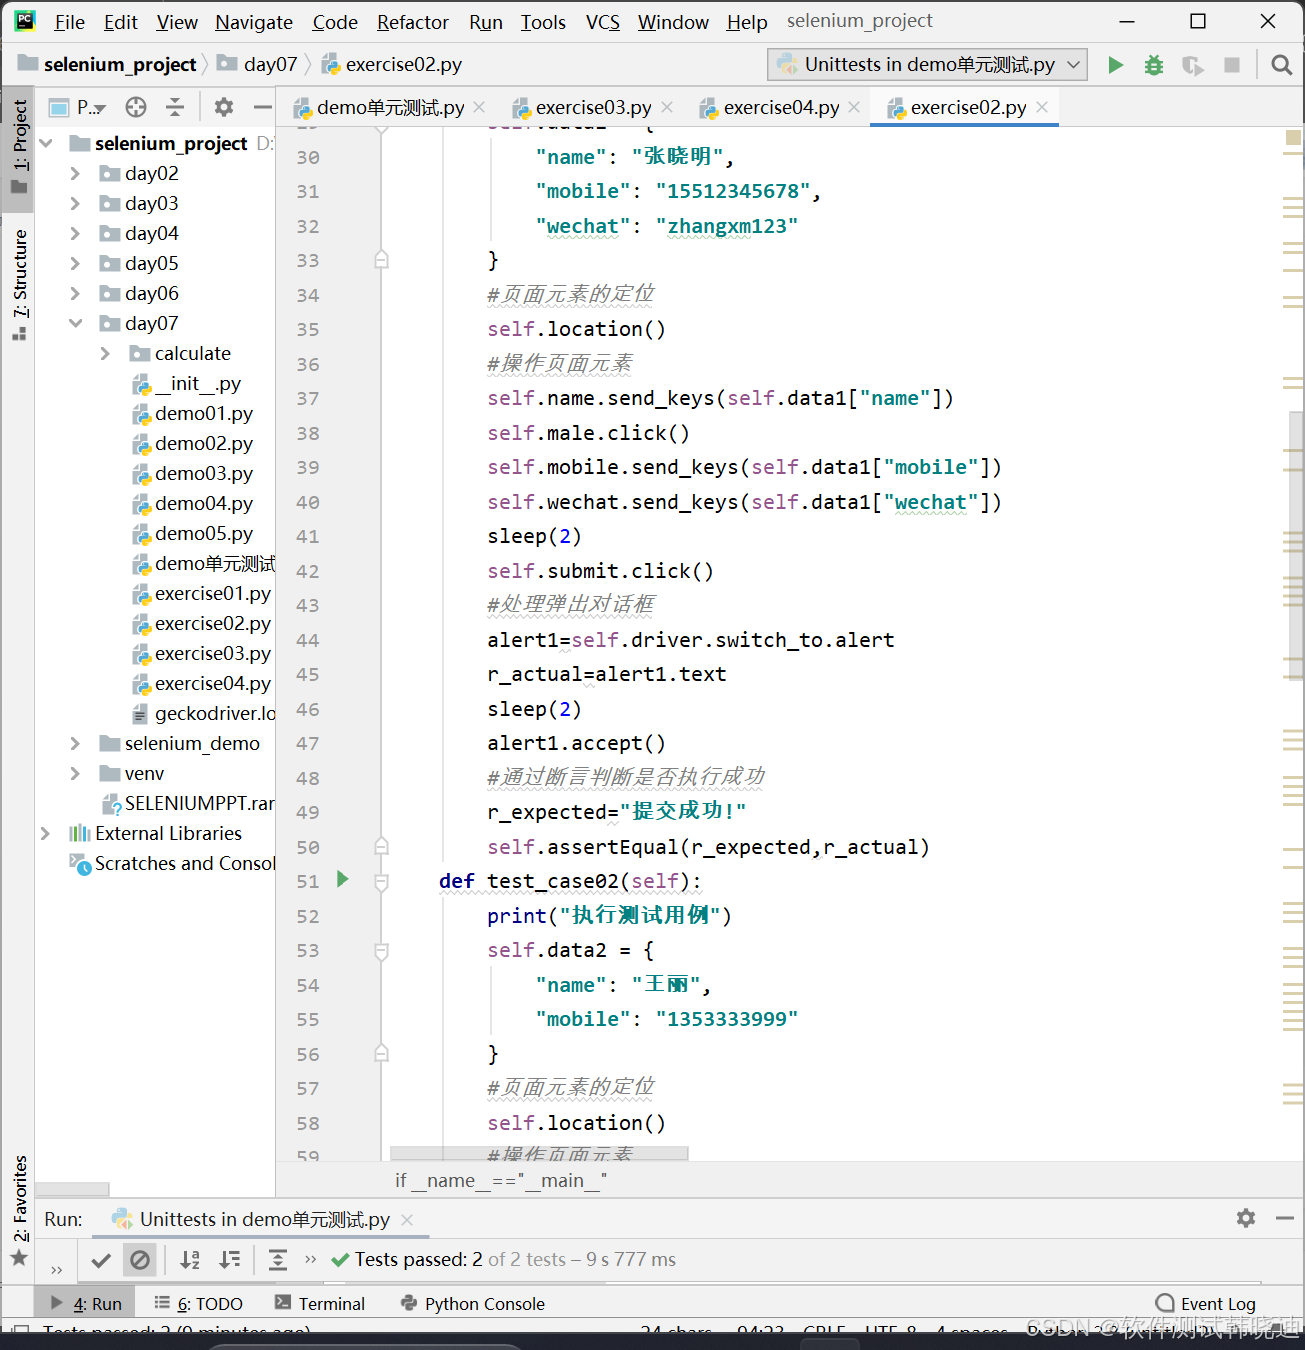Close the exercise02.py editor tab
The image size is (1305, 1350).
pos(1042,107)
